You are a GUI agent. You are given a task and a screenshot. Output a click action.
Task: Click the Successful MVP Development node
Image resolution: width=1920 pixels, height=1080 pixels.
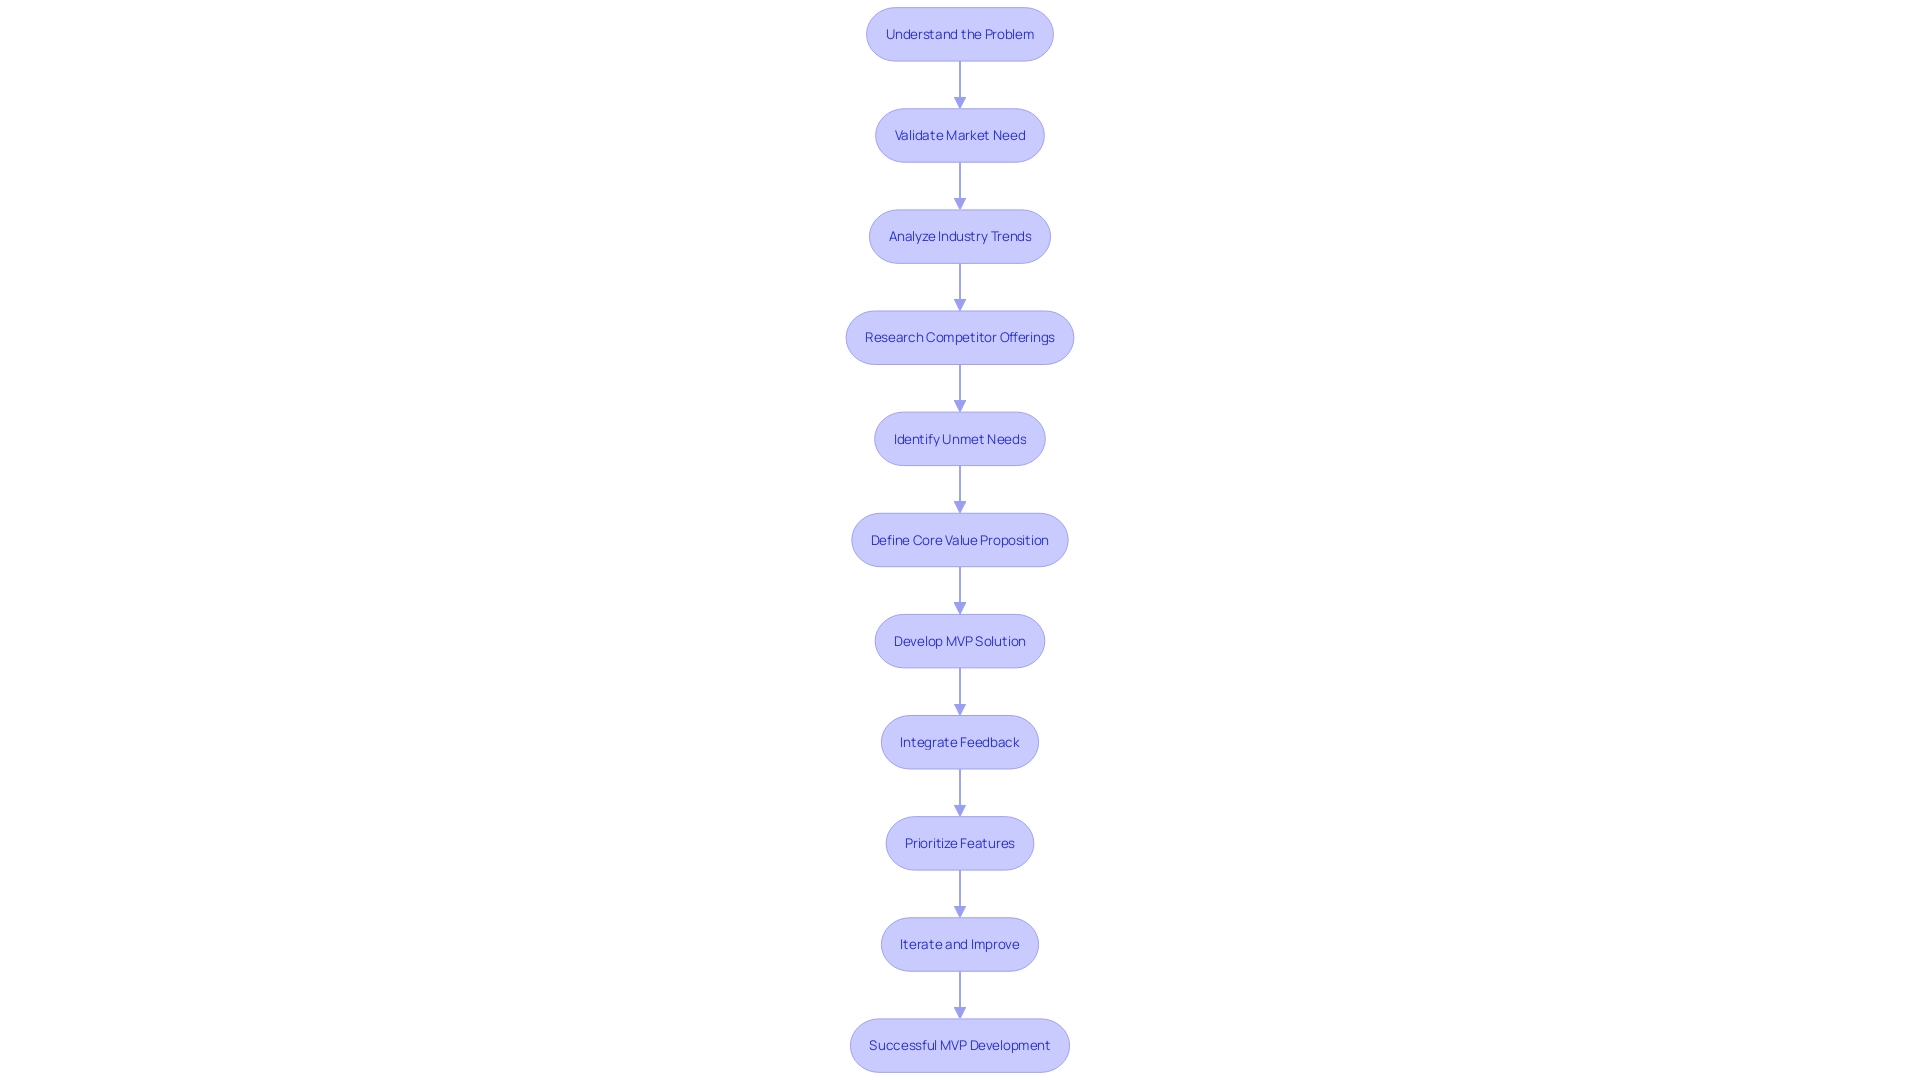tap(960, 1044)
